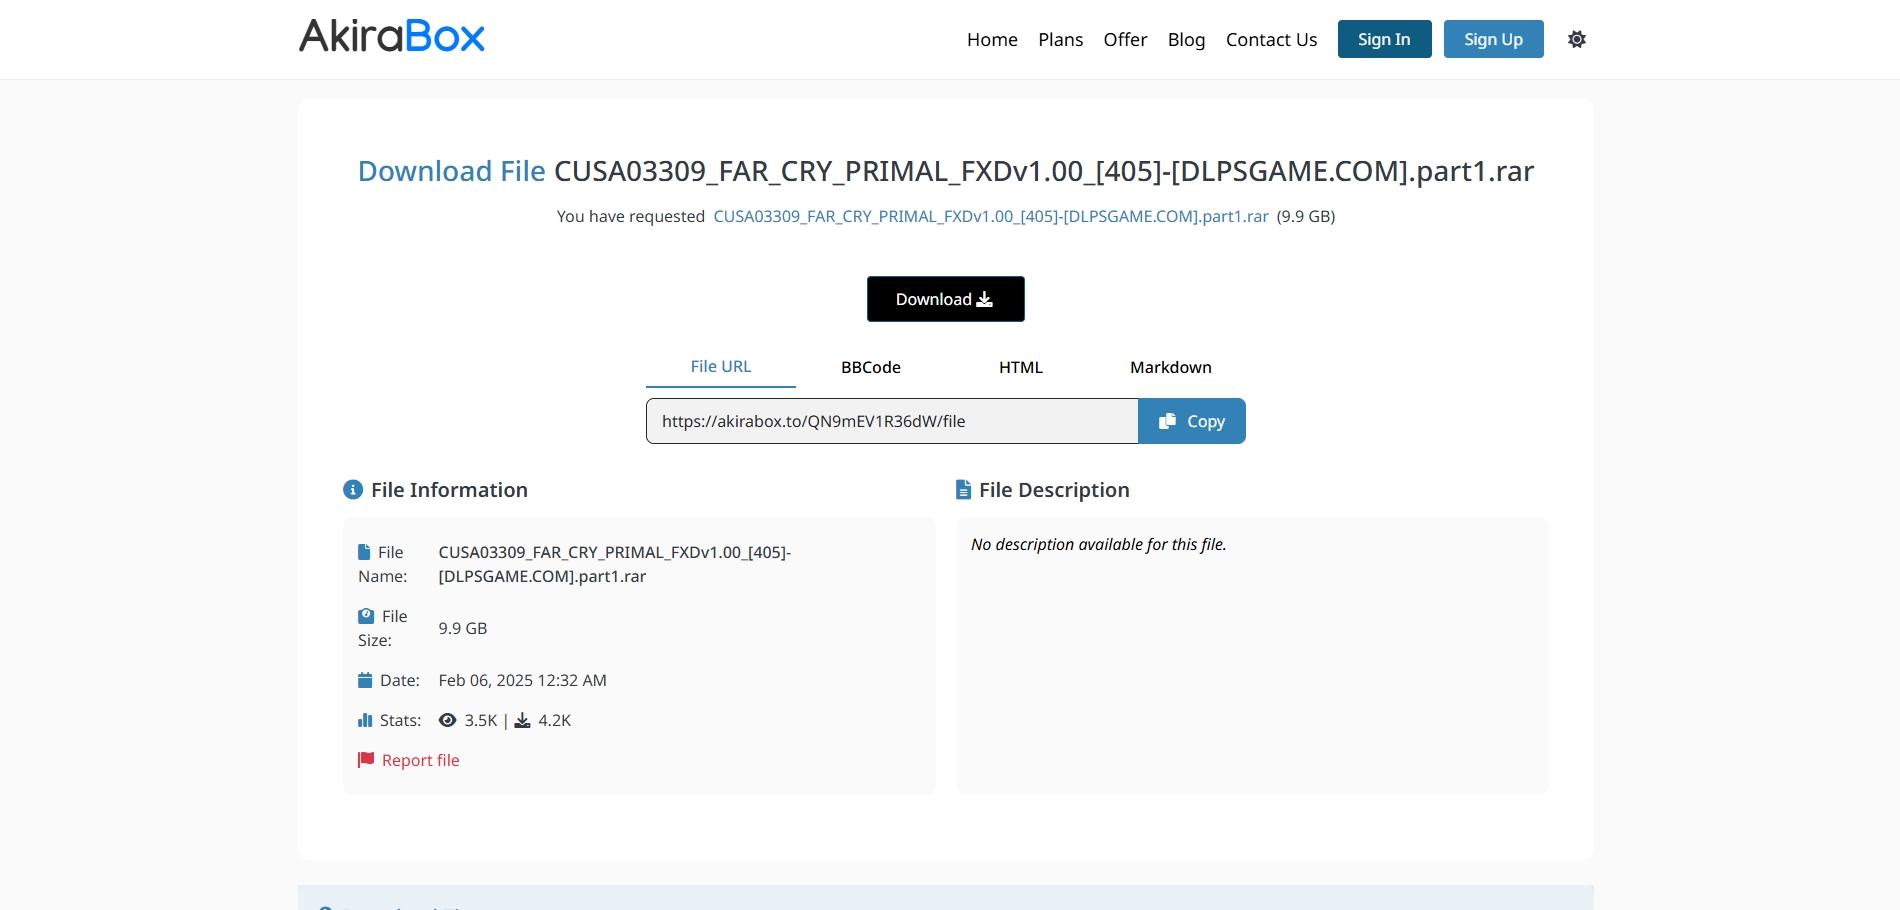Click the calendar icon beside Date
The image size is (1900, 910).
coord(365,680)
